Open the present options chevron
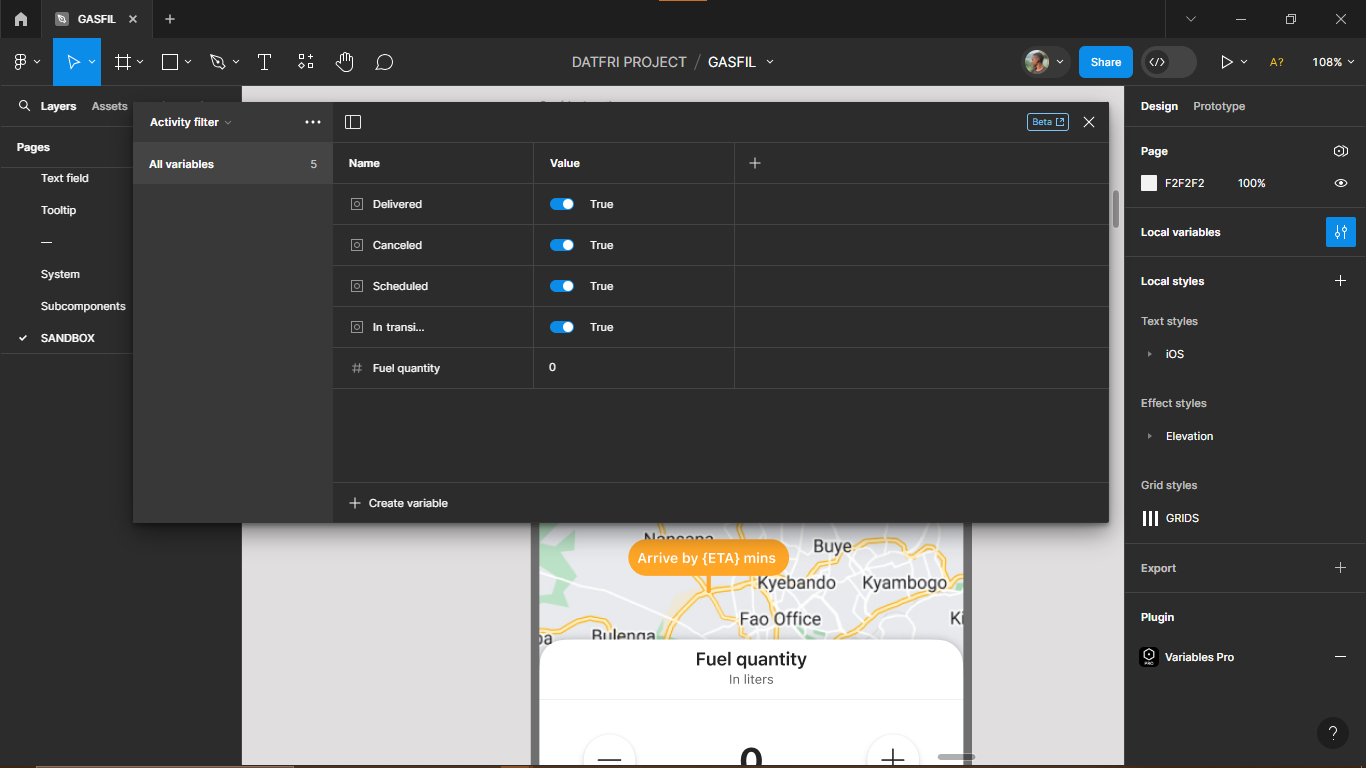The image size is (1366, 768). click(1244, 62)
